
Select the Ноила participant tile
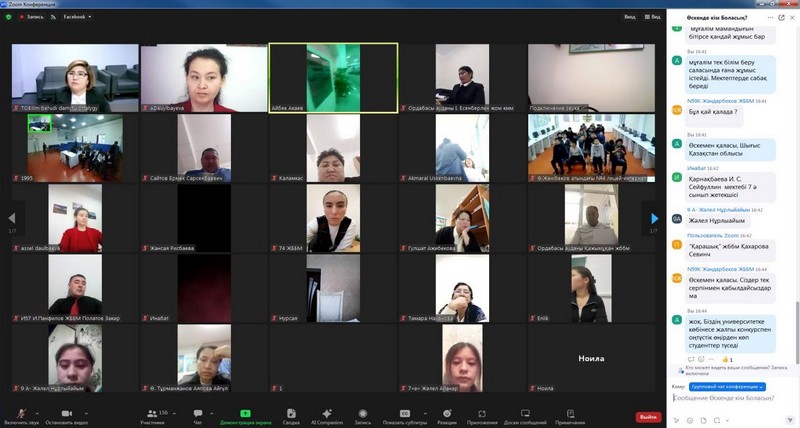coord(591,358)
